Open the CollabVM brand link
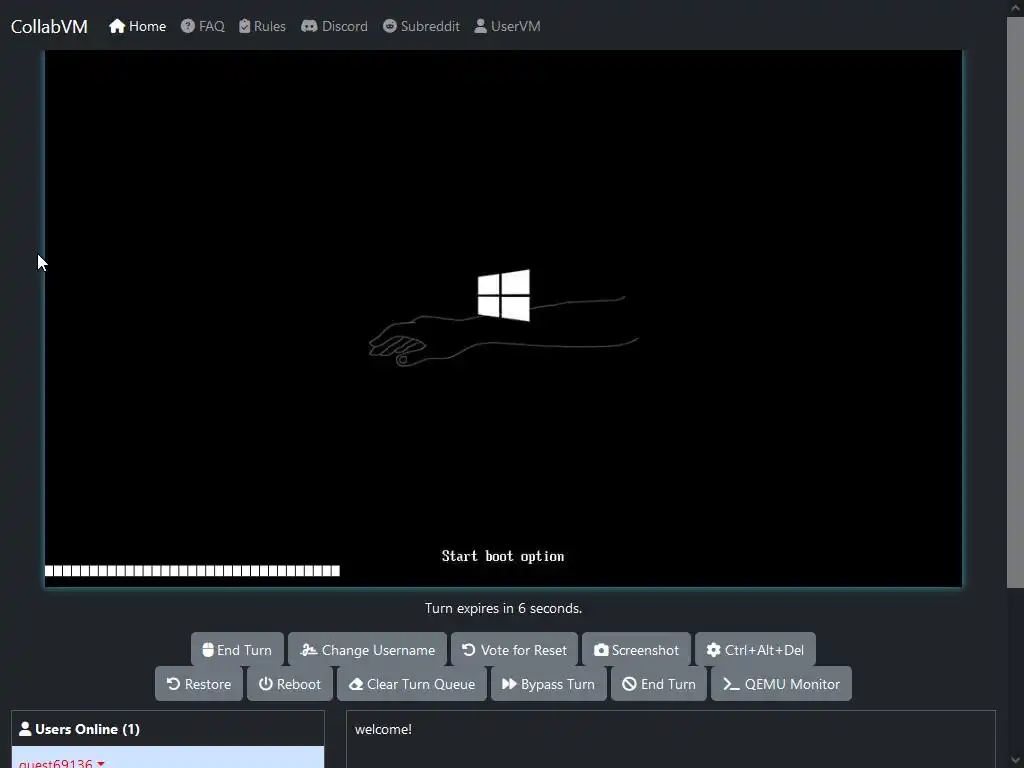The height and width of the screenshot is (768, 1024). (x=49, y=26)
